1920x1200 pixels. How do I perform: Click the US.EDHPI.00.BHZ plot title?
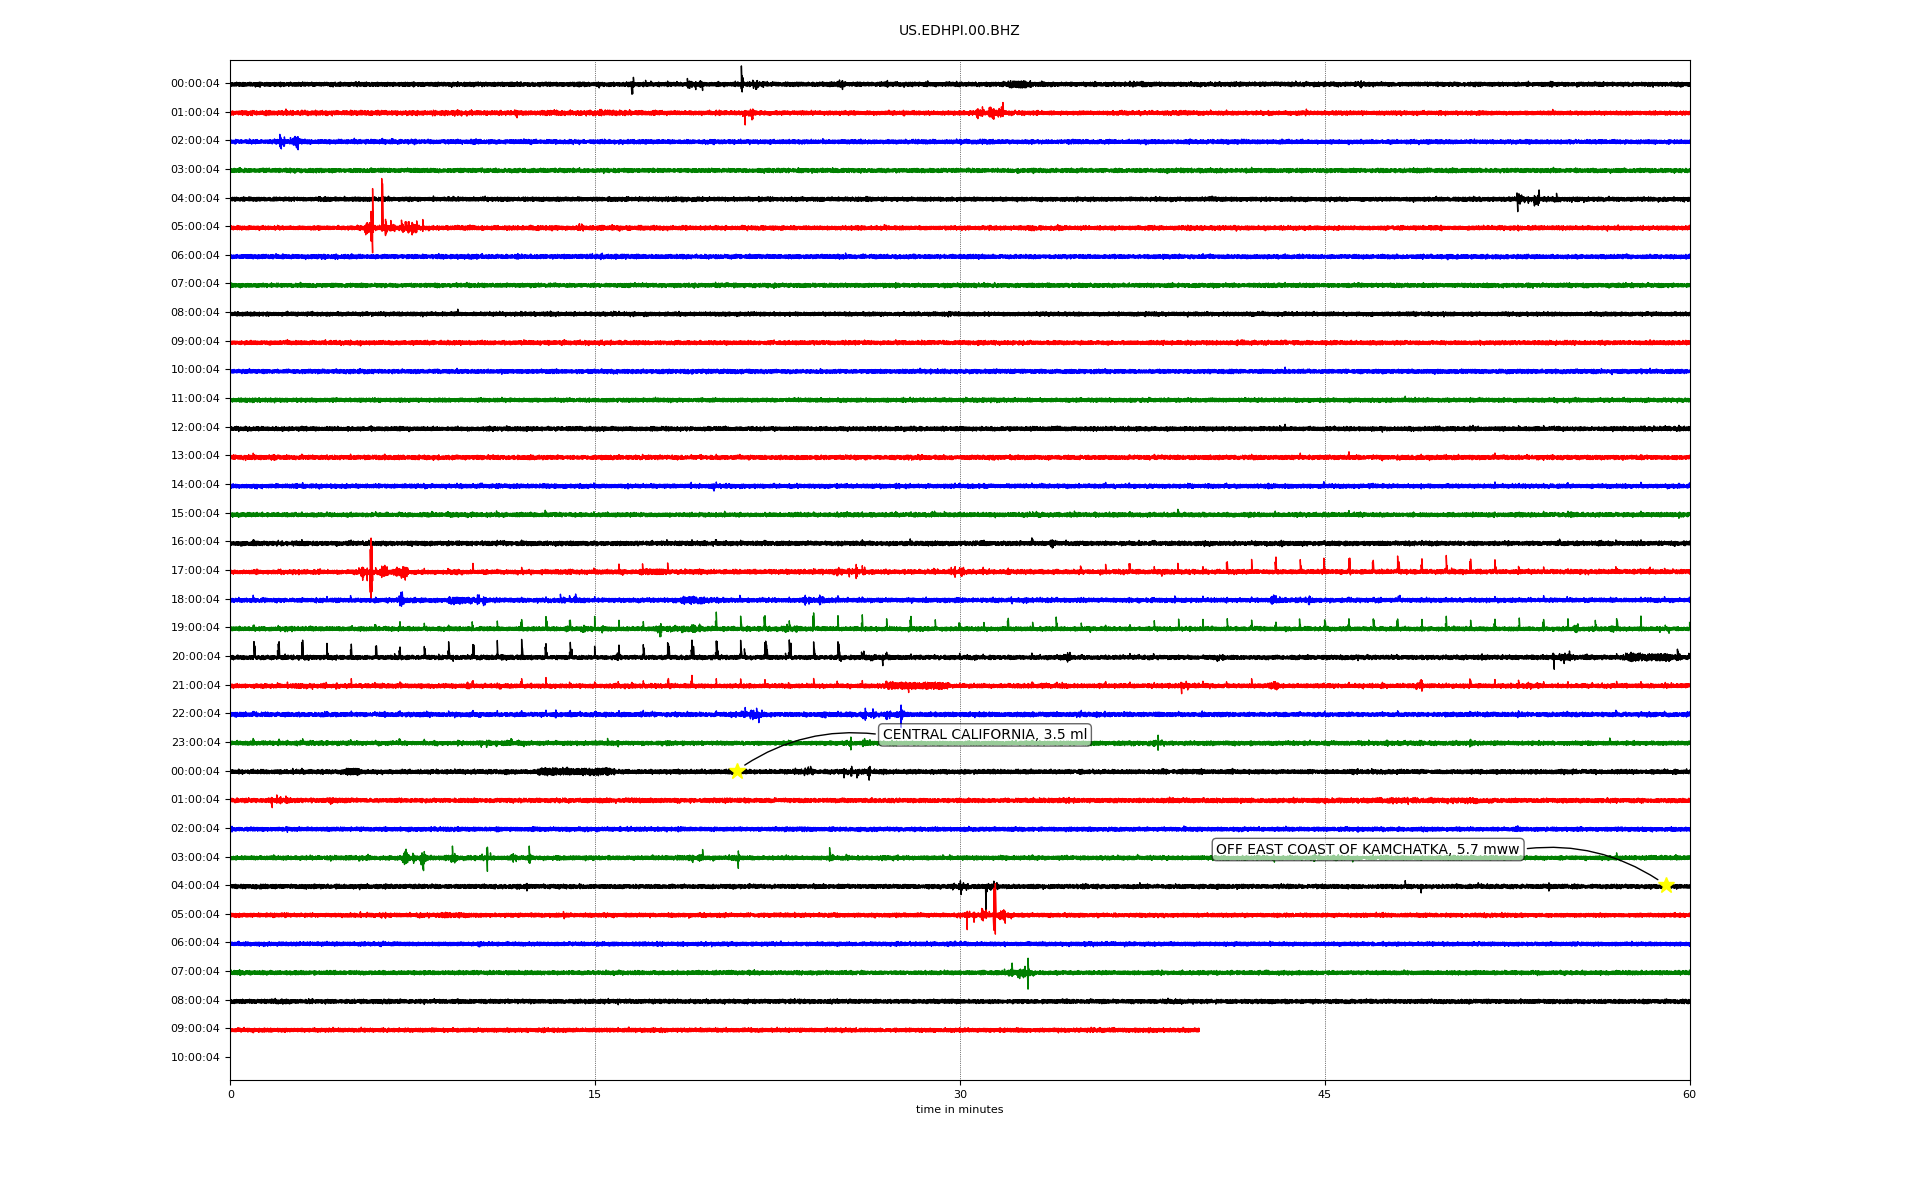pyautogui.click(x=958, y=31)
